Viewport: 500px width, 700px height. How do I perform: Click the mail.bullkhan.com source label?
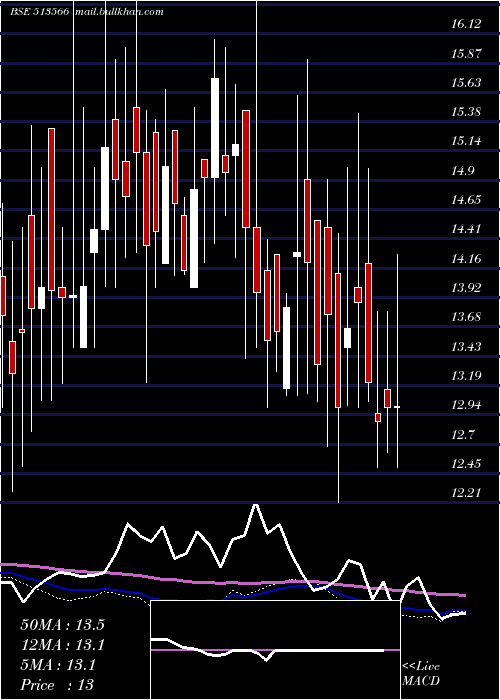[119, 12]
